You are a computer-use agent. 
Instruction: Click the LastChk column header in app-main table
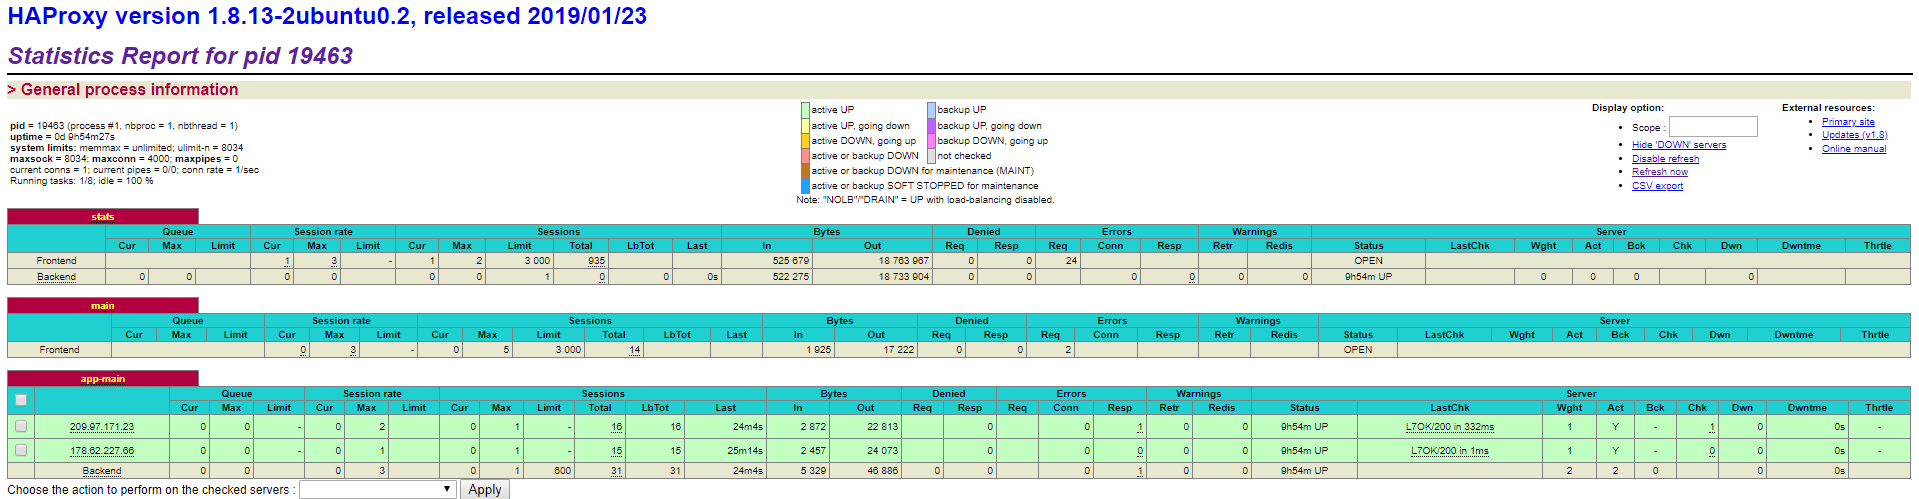coord(1450,408)
